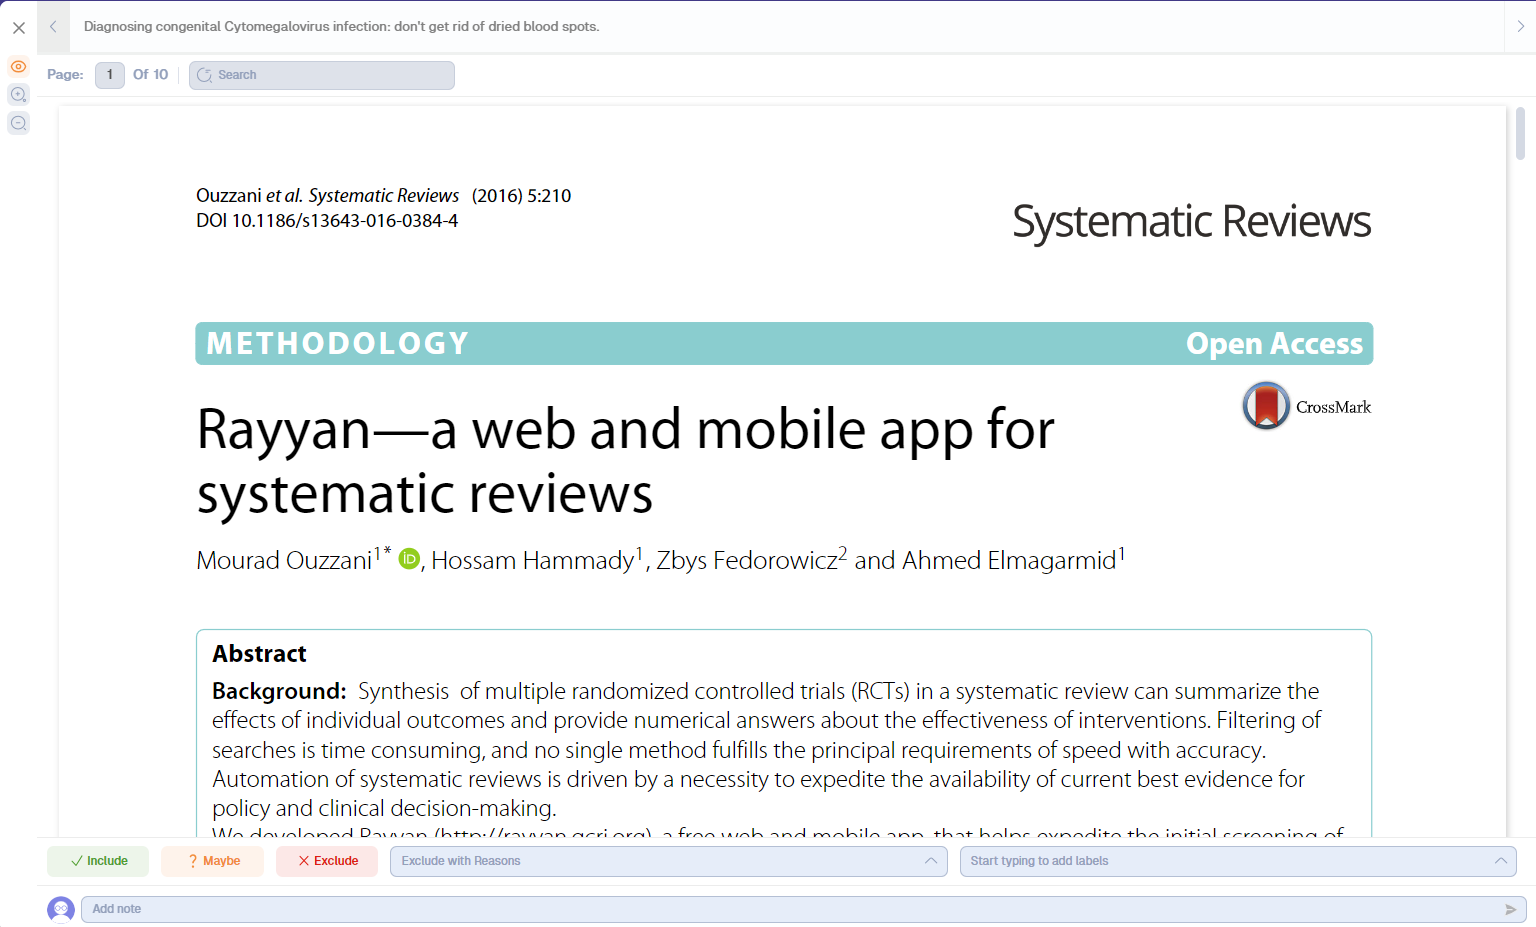The image size is (1536, 927).
Task: Mark the article as Exclude
Action: click(x=327, y=861)
